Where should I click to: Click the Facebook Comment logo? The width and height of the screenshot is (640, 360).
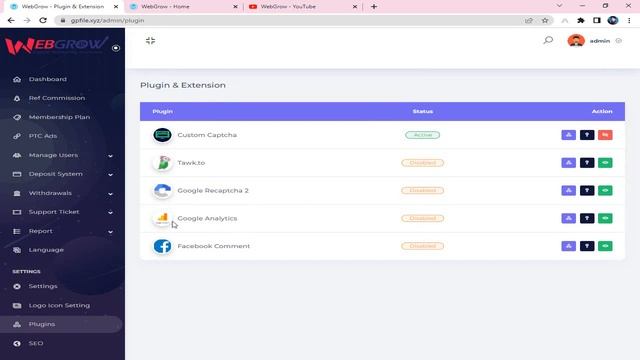(162, 246)
